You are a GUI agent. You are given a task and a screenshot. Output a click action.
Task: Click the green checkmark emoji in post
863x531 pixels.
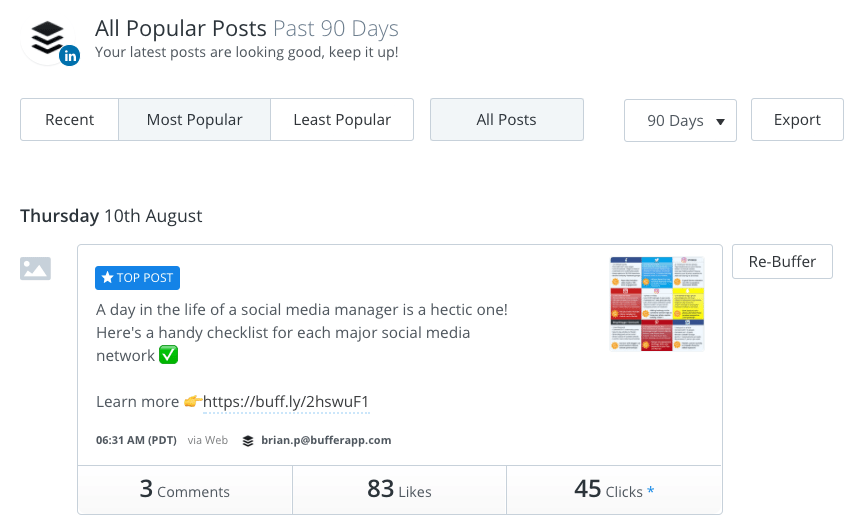[x=168, y=355]
